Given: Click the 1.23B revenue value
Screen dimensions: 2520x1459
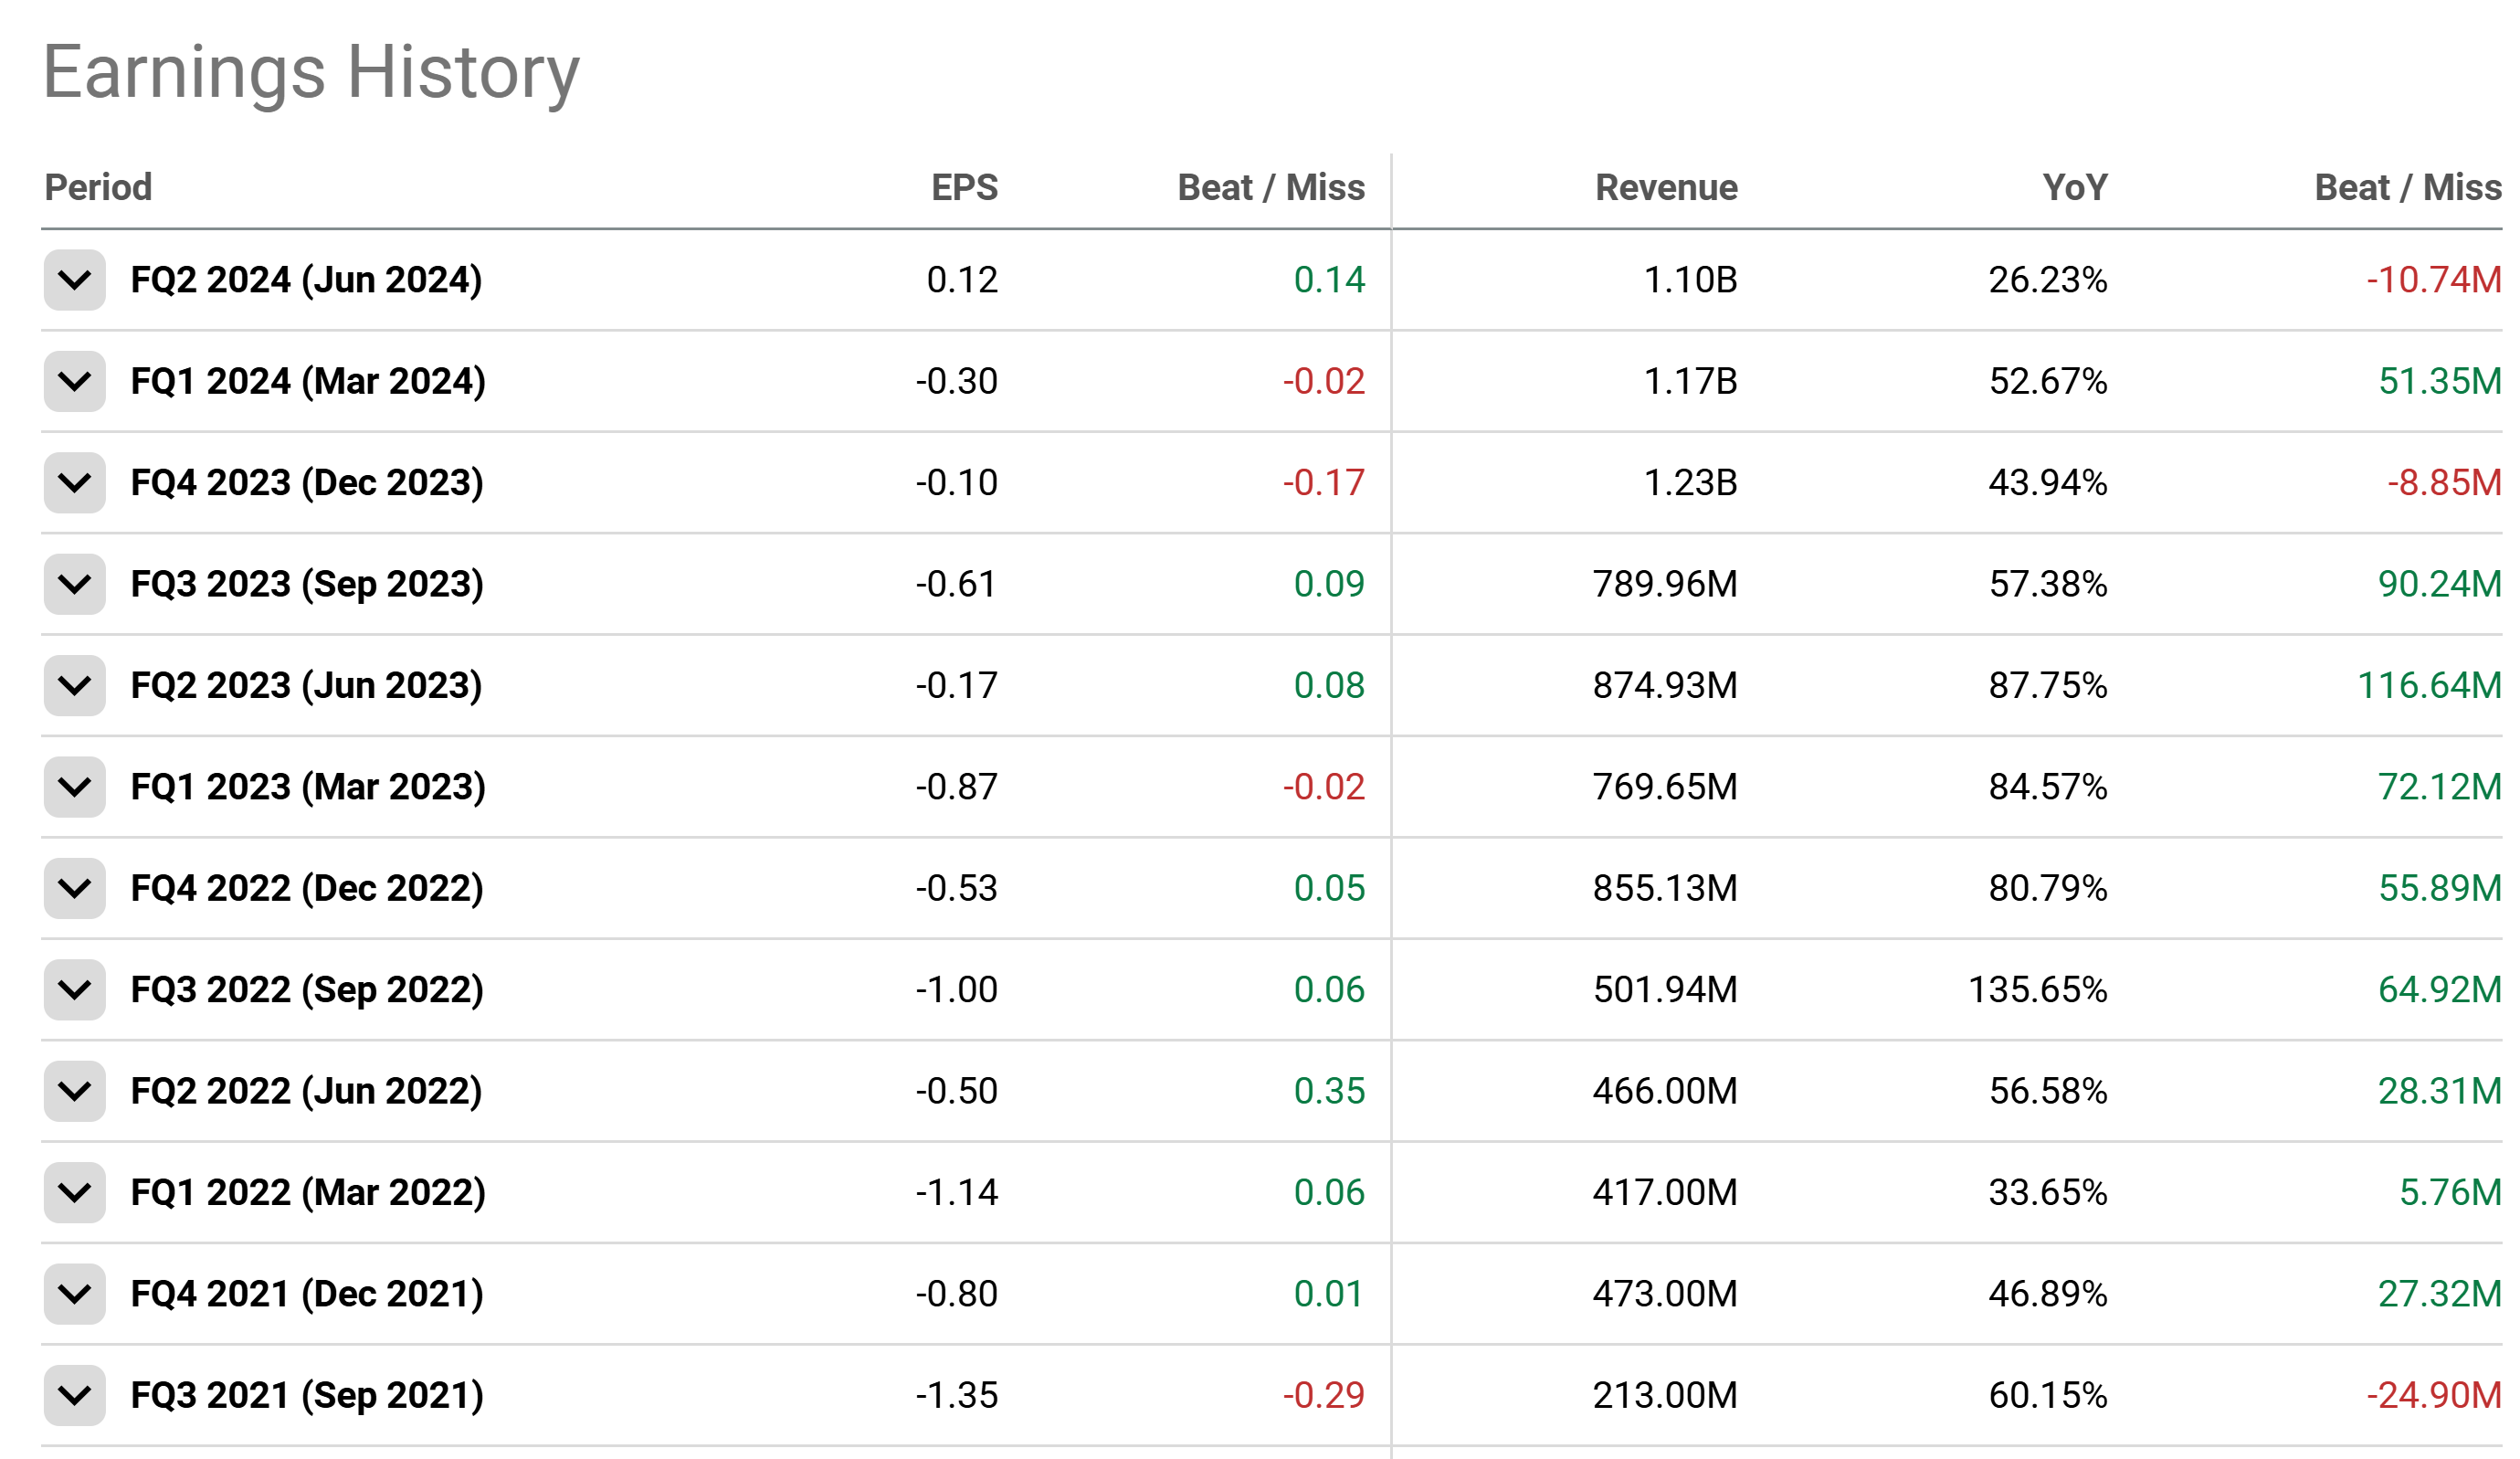Looking at the screenshot, I should coord(1690,483).
